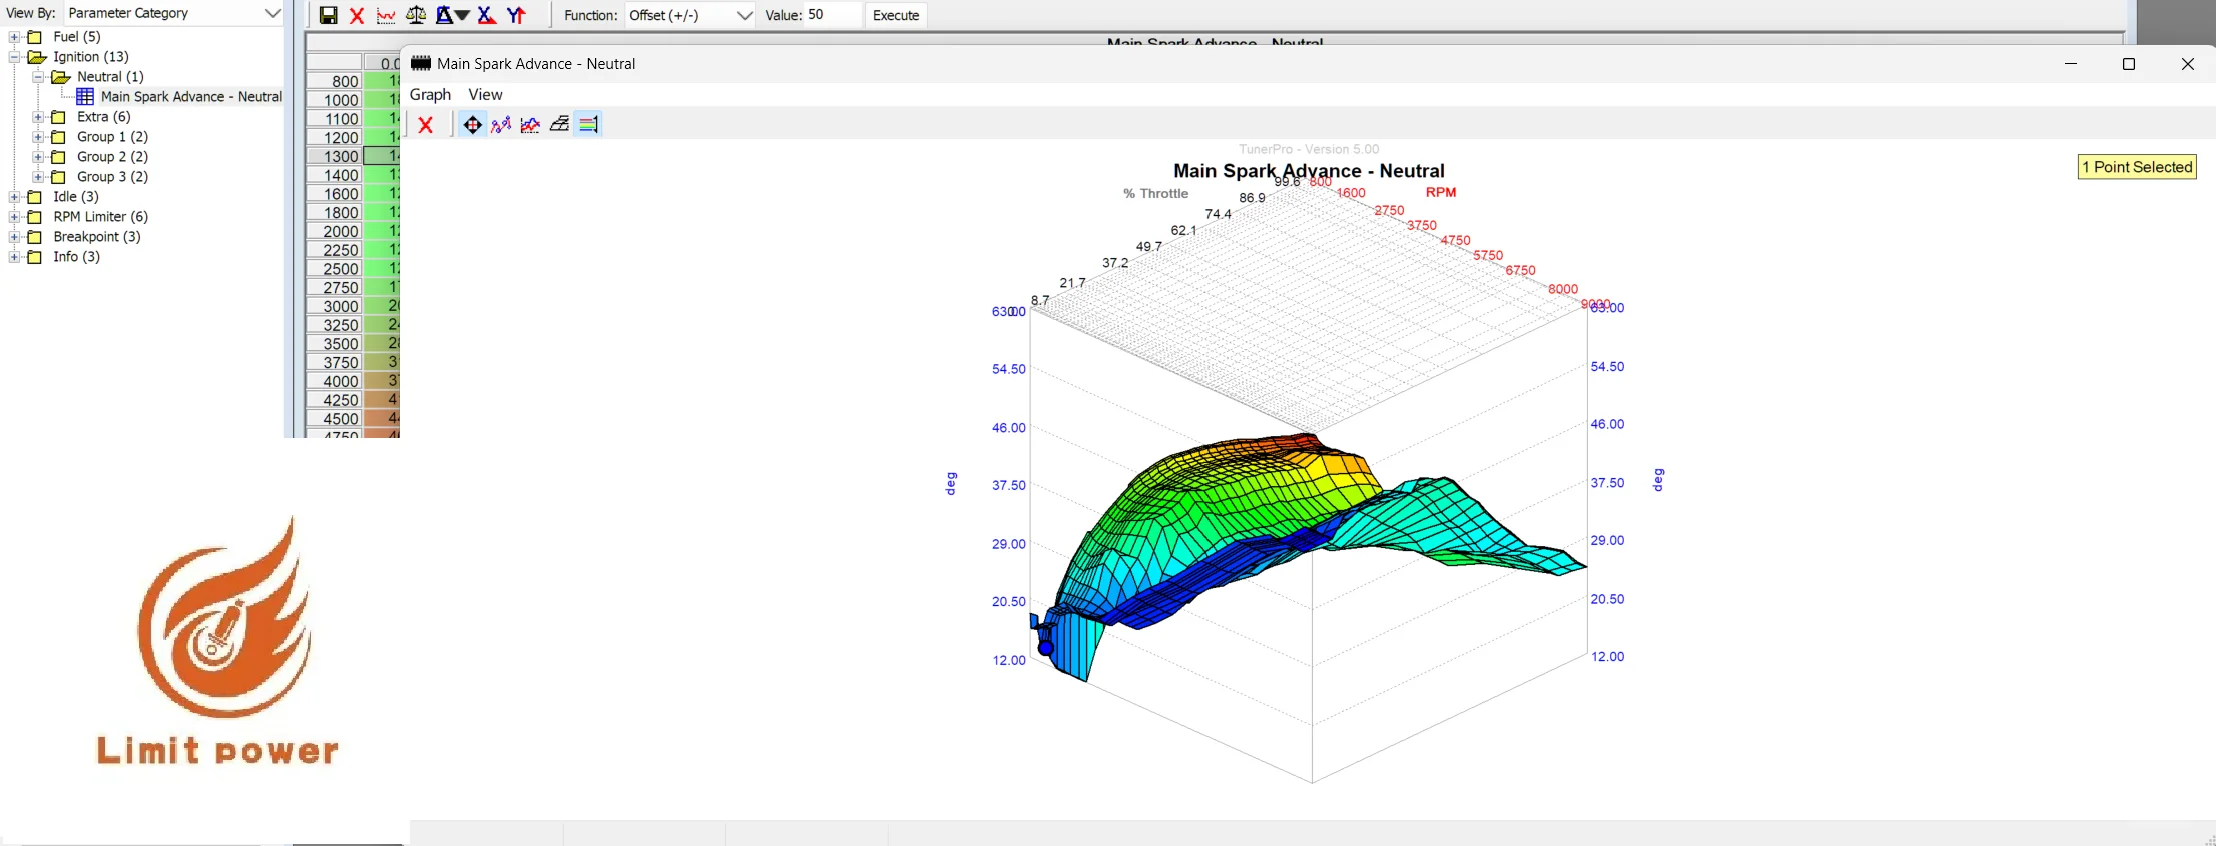
Task: Click the 800 RPM row header
Action: (335, 81)
